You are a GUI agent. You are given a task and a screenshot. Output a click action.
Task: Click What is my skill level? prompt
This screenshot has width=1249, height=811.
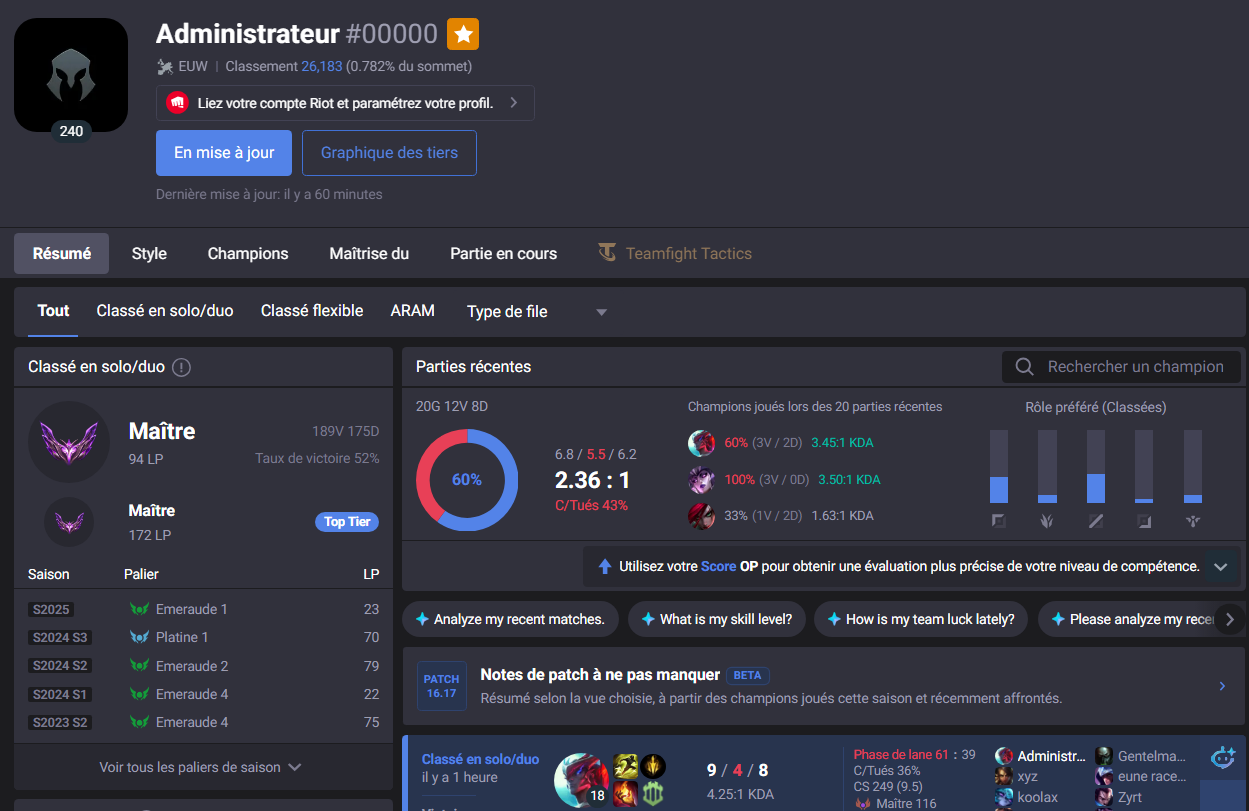pos(716,619)
